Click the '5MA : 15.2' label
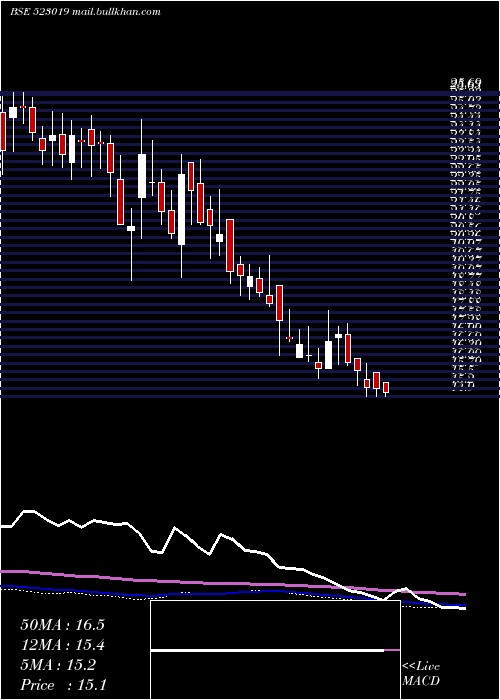The width and height of the screenshot is (500, 700). pos(58,665)
